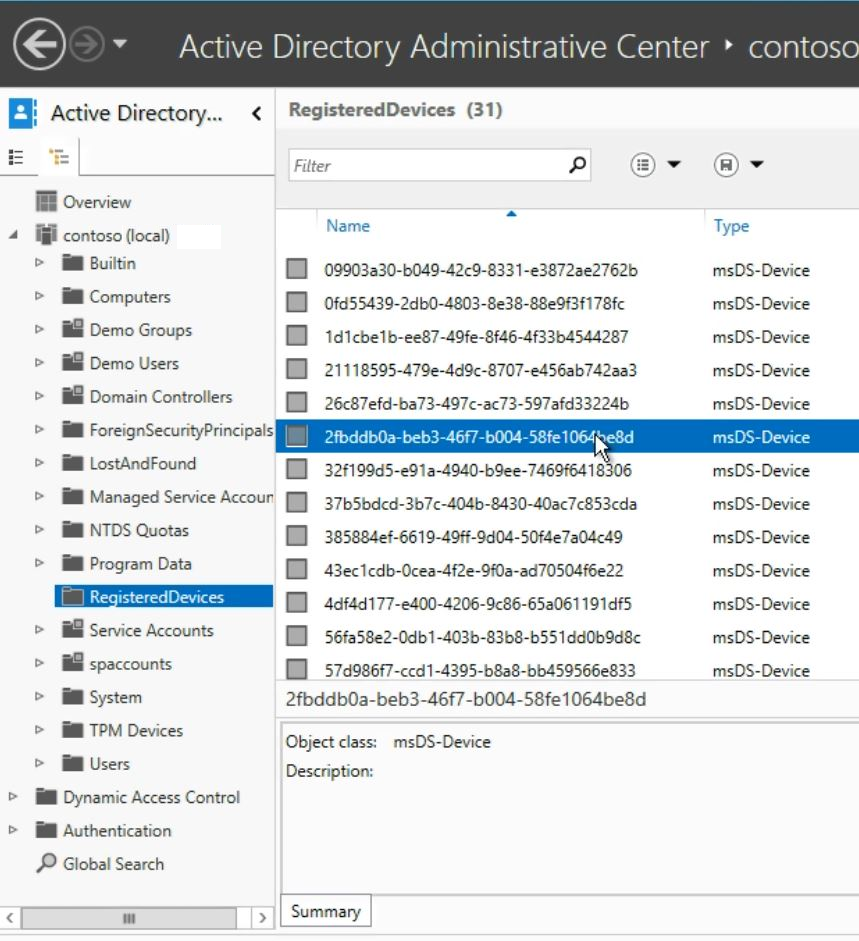Check the box for device 1d1cbe1b-ee87-49fe-8f46-4f33b4544287
Image resolution: width=859 pixels, height=941 pixels.
[x=297, y=335]
